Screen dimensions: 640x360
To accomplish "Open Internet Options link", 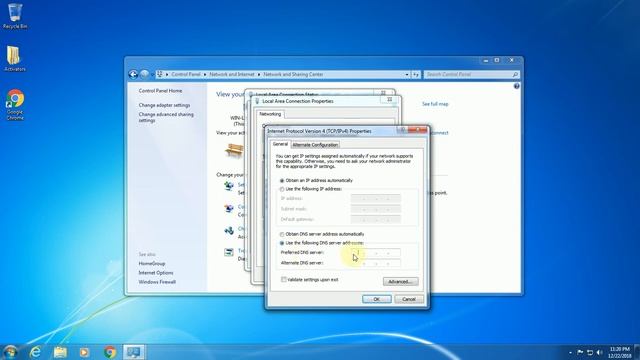I will (156, 273).
